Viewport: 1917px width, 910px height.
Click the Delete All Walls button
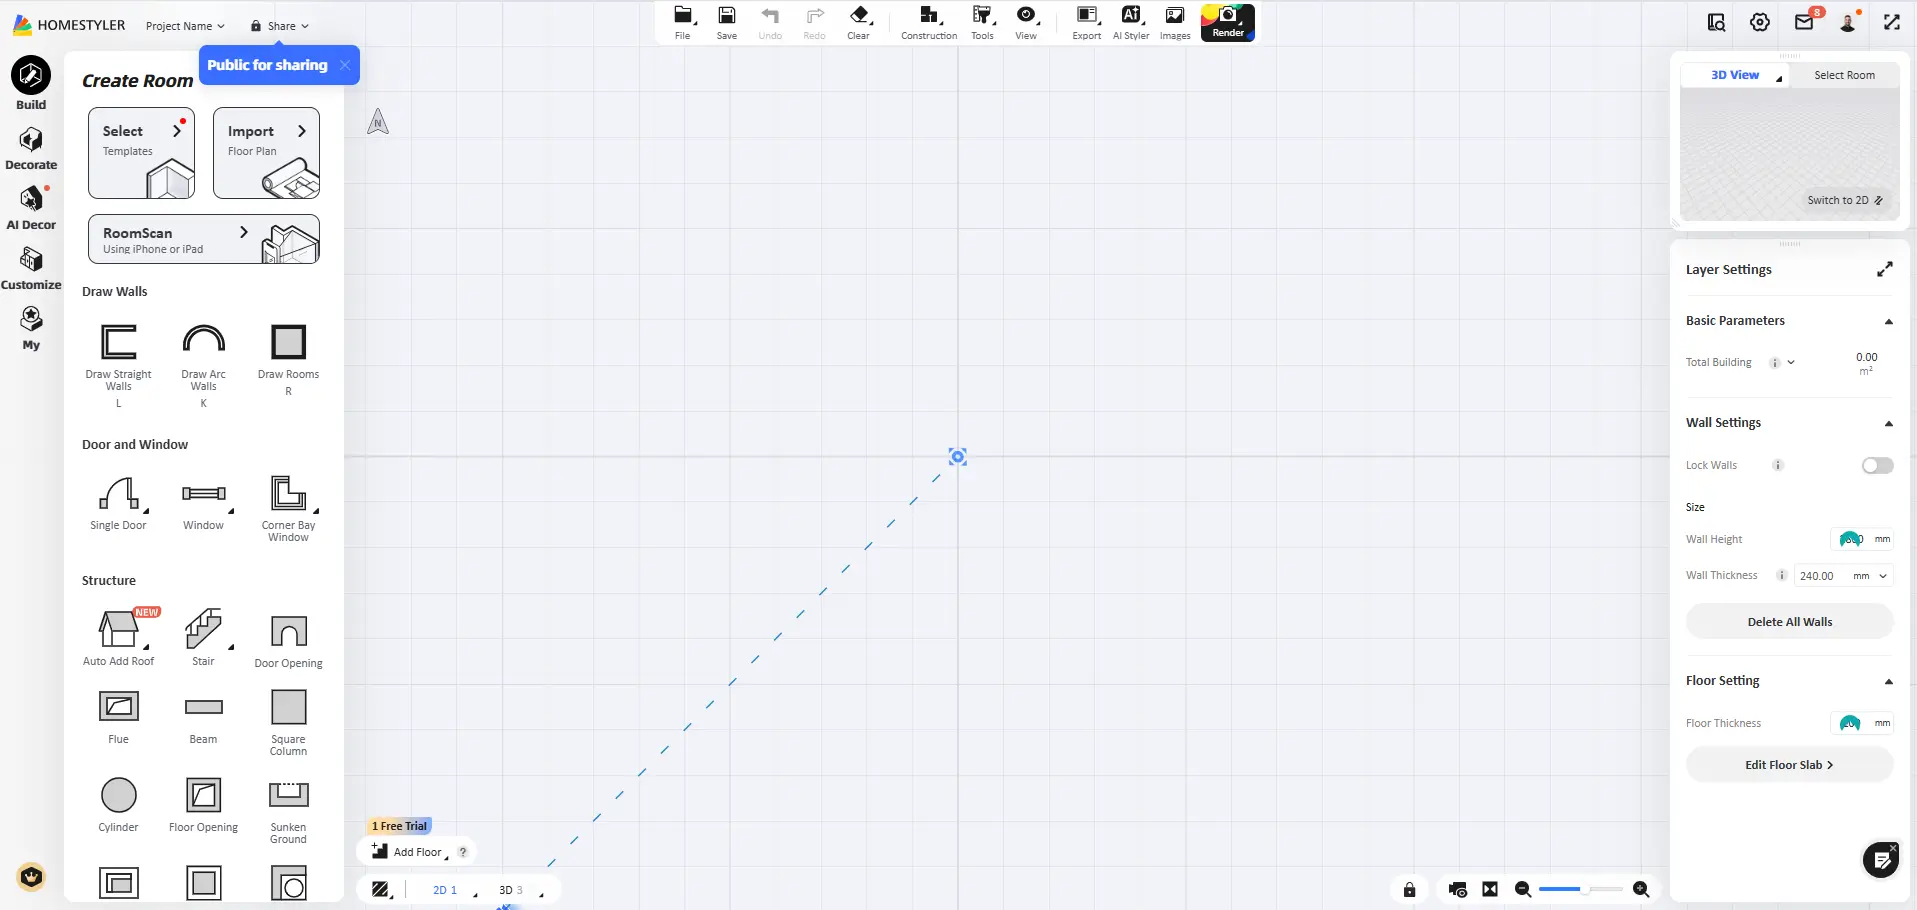(x=1787, y=621)
